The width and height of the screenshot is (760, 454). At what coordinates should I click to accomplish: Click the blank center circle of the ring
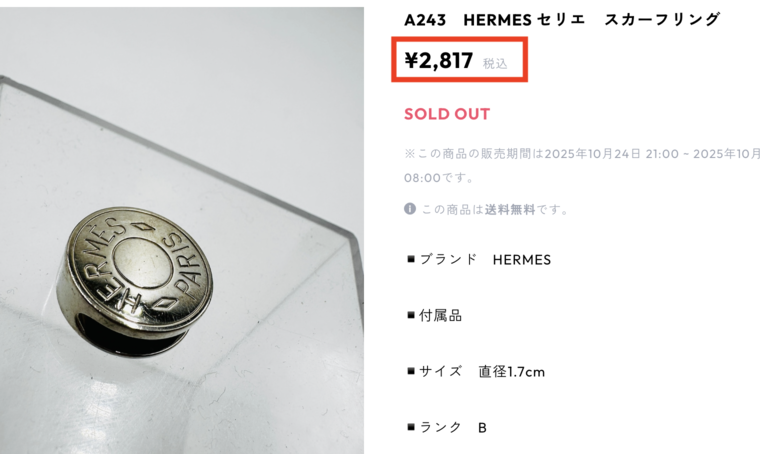click(x=142, y=263)
